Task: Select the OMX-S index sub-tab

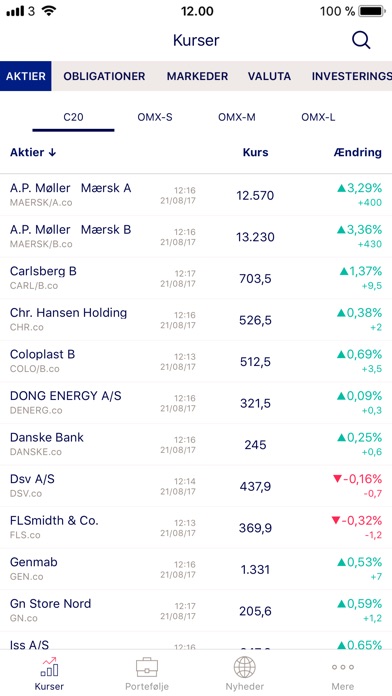Action: (155, 118)
